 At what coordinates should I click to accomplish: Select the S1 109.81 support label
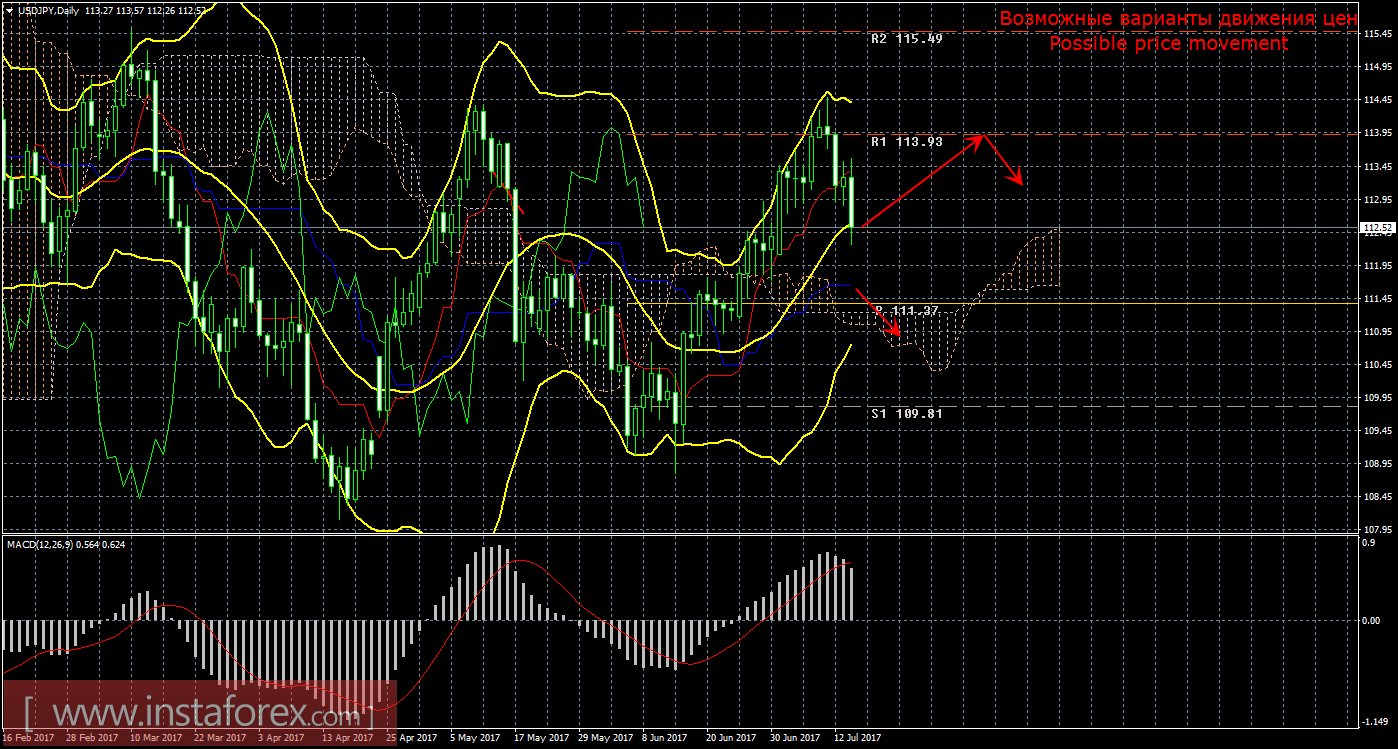[907, 412]
